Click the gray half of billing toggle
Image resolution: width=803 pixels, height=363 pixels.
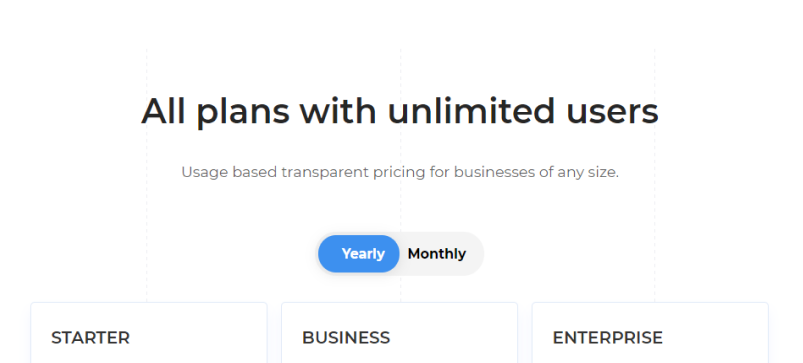[441, 254]
